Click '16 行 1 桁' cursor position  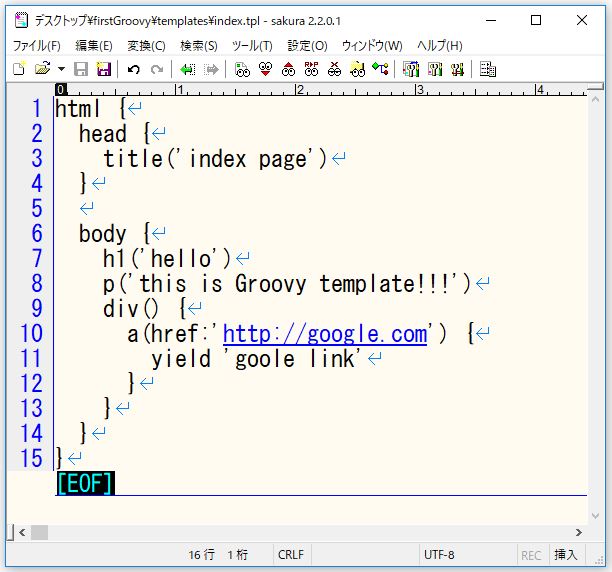[218, 554]
